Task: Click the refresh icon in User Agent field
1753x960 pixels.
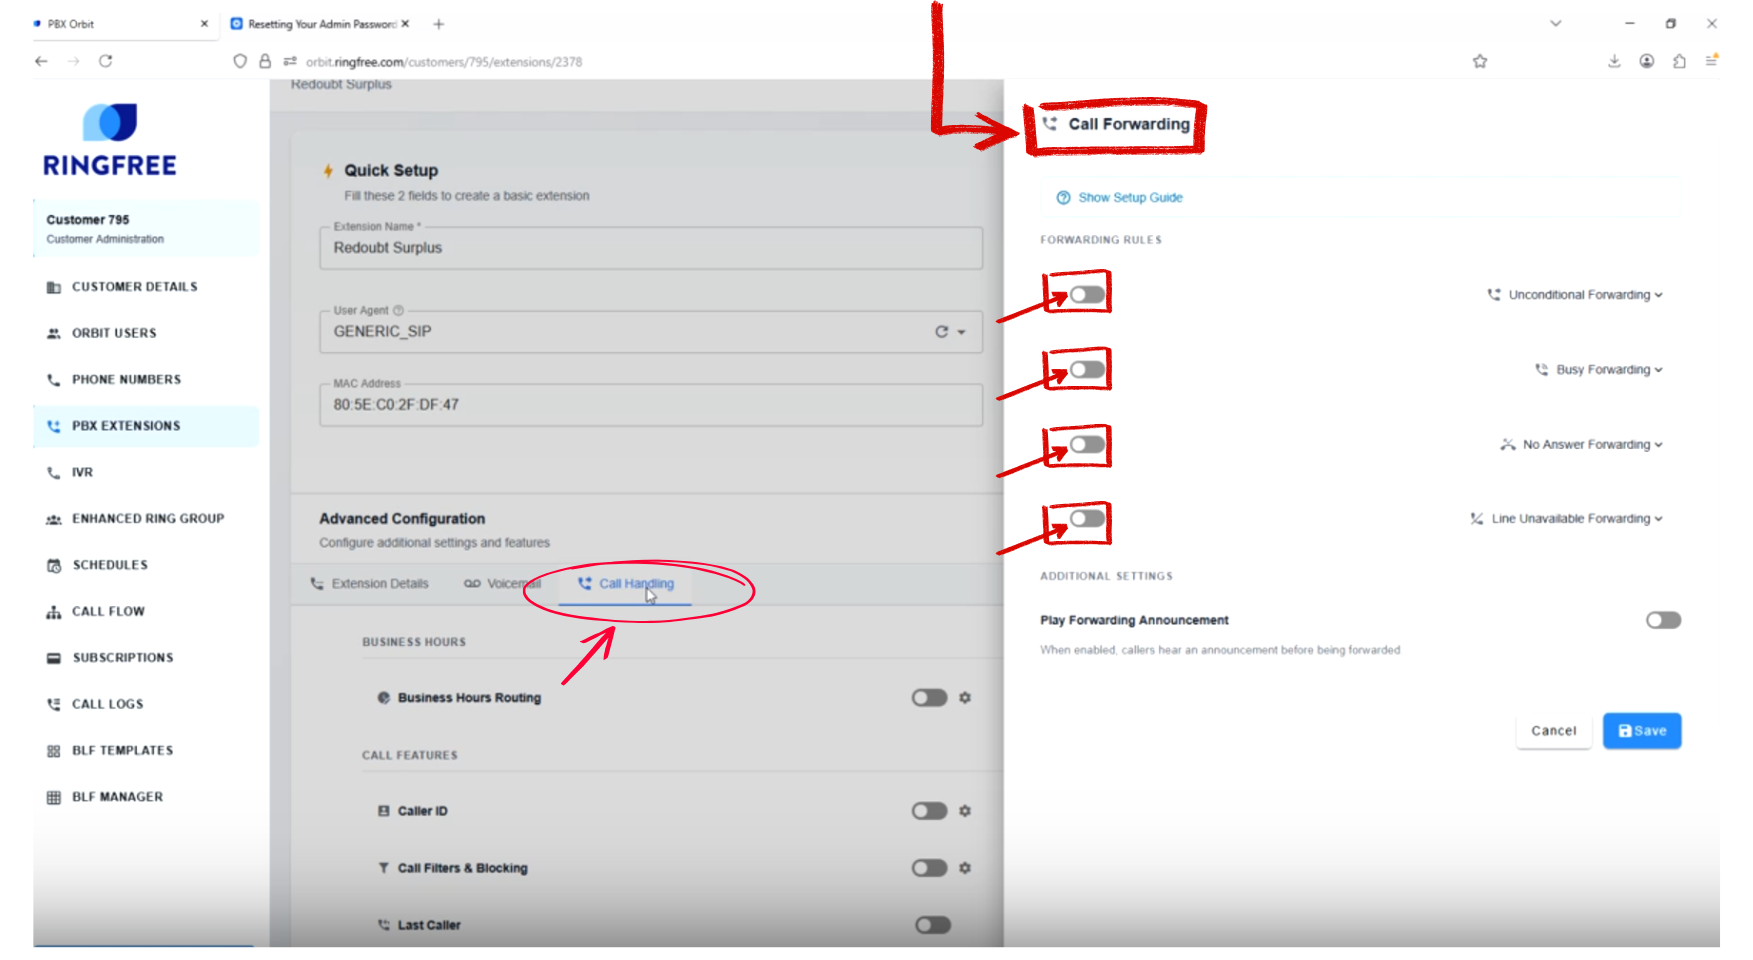Action: pos(941,332)
